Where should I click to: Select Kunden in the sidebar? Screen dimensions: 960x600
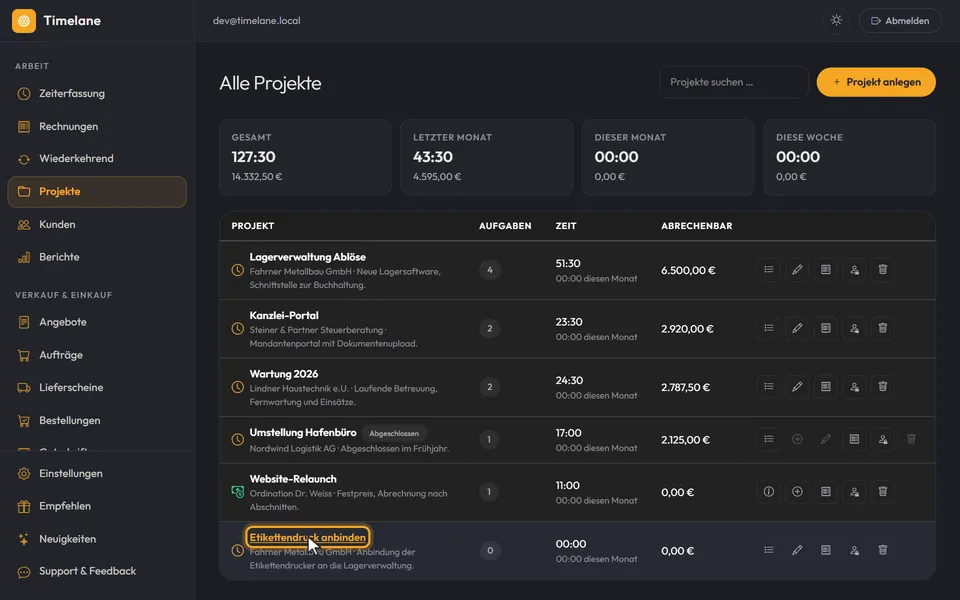[97, 225]
